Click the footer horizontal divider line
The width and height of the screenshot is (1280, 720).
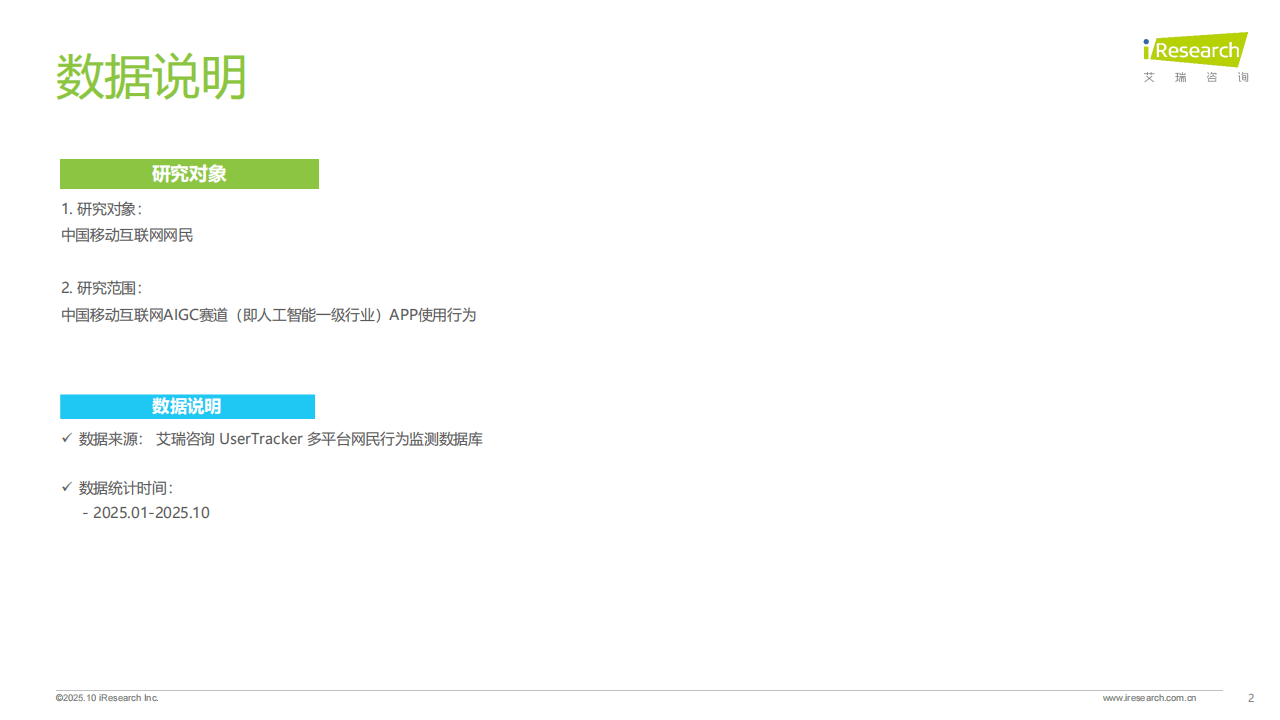point(640,690)
